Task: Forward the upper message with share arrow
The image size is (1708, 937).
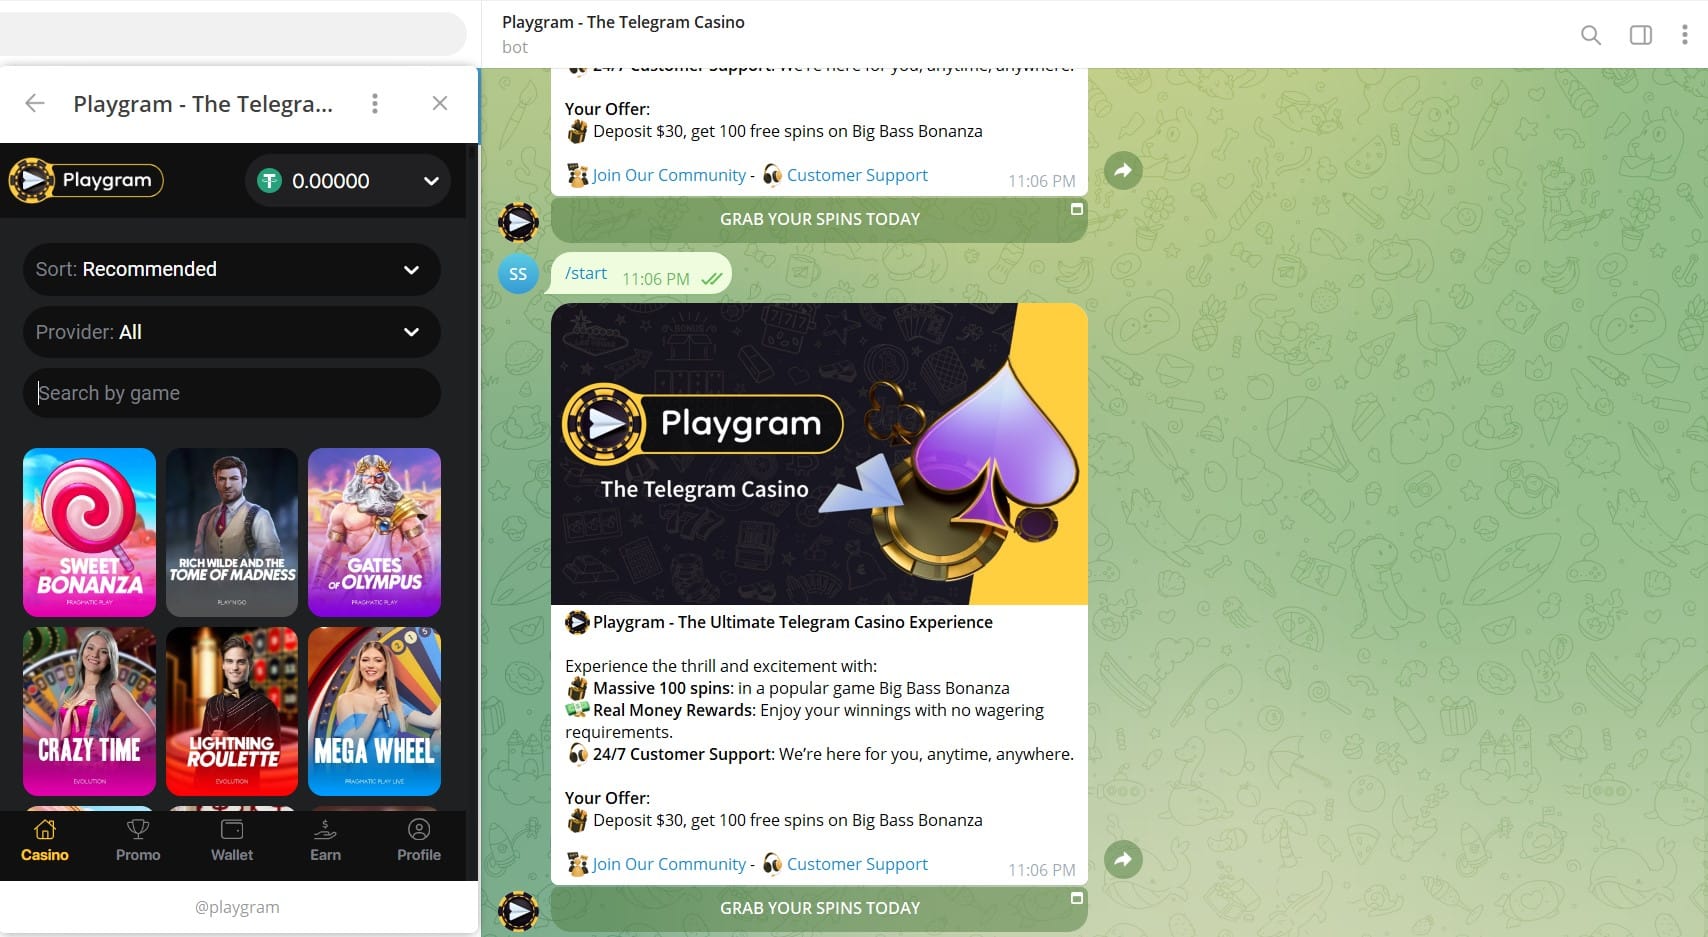Action: pyautogui.click(x=1123, y=170)
